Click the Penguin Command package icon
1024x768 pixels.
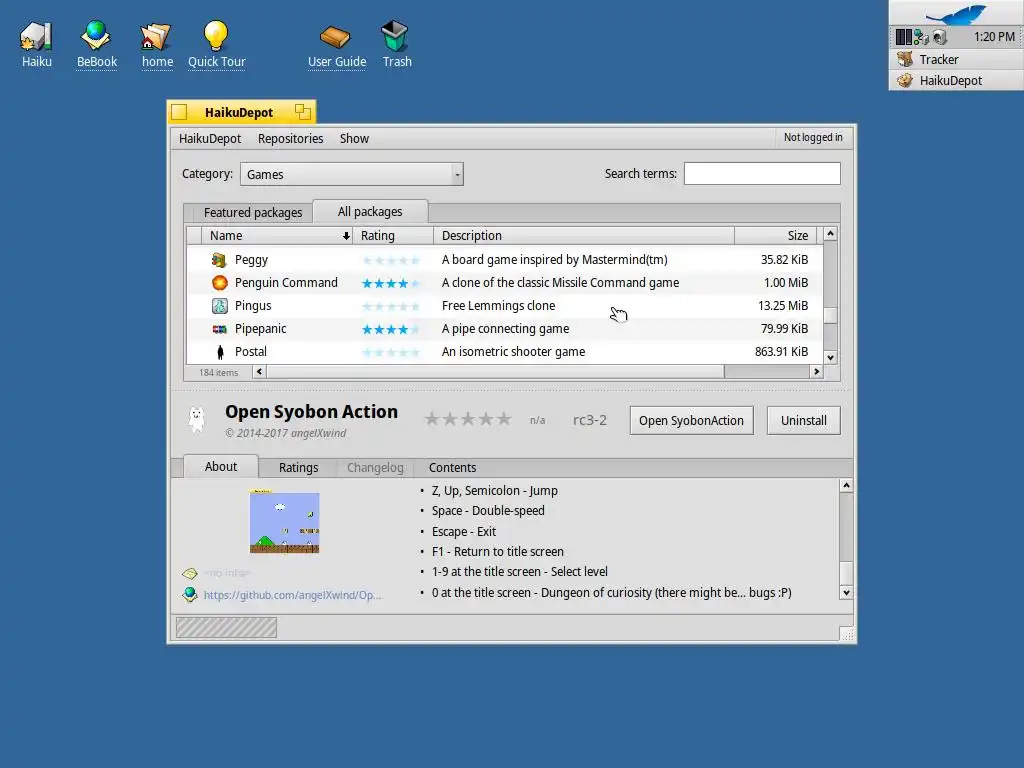[219, 283]
